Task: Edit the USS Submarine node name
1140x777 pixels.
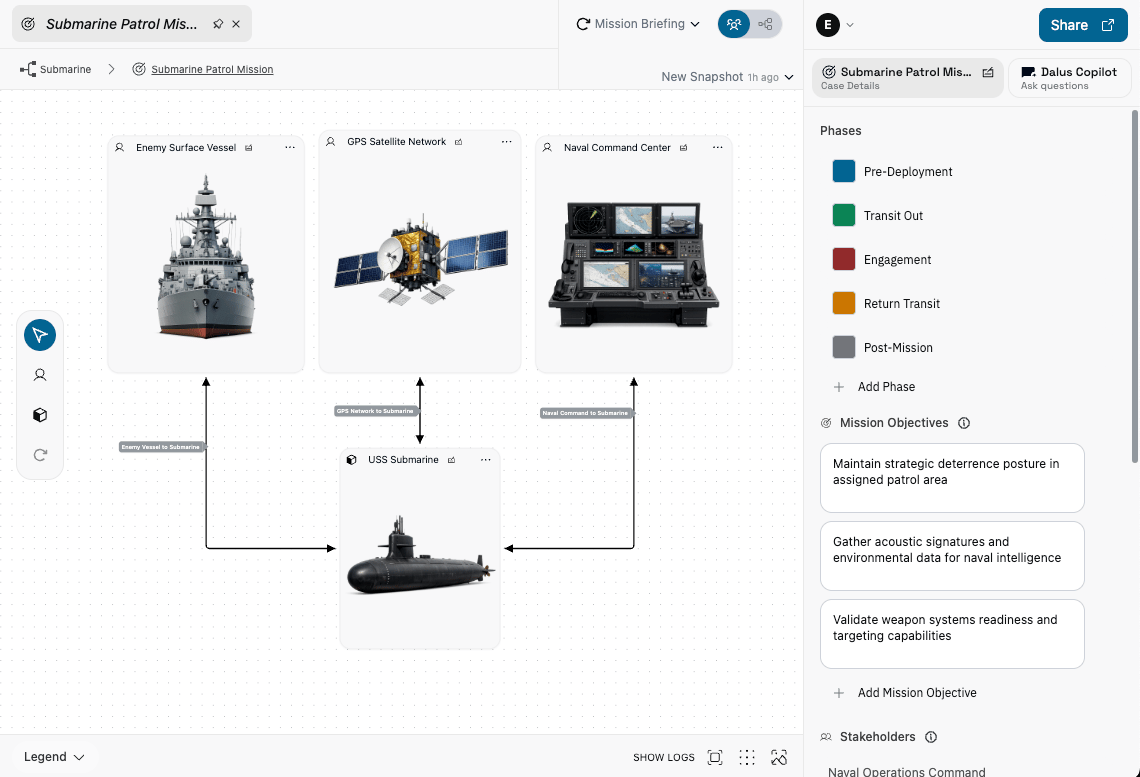Action: pos(451,460)
